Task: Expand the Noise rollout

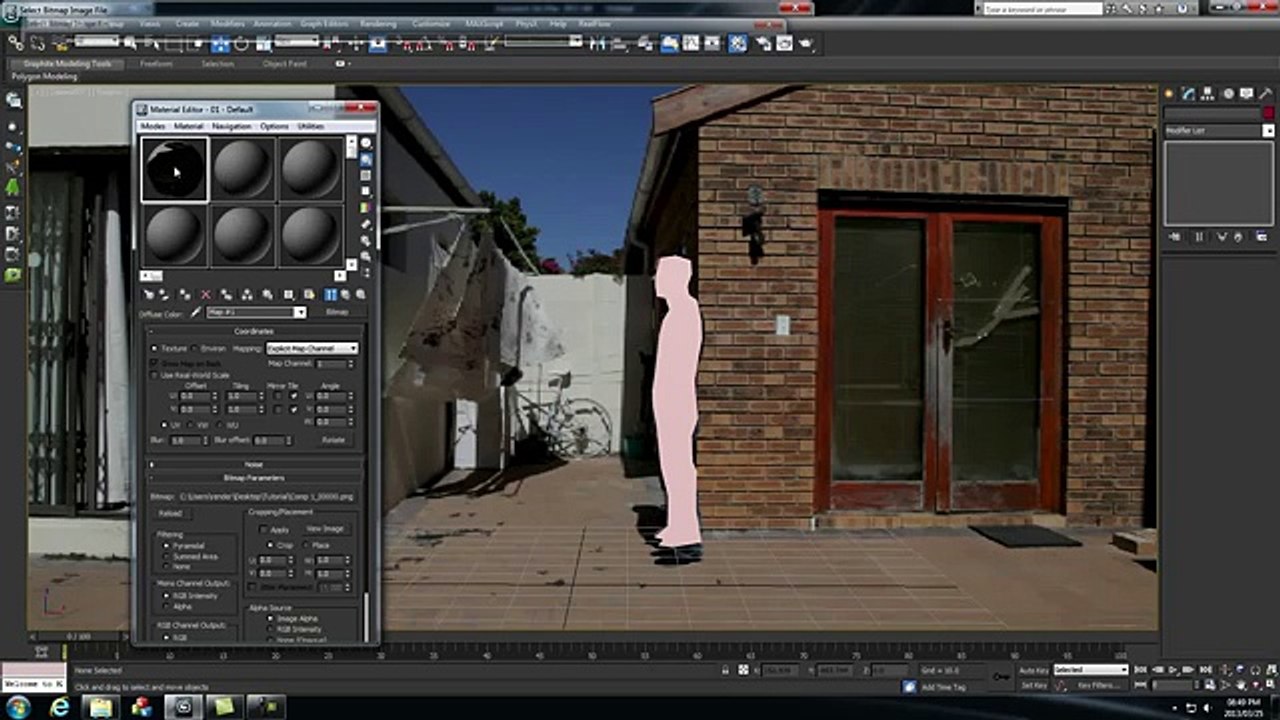Action: tap(255, 464)
